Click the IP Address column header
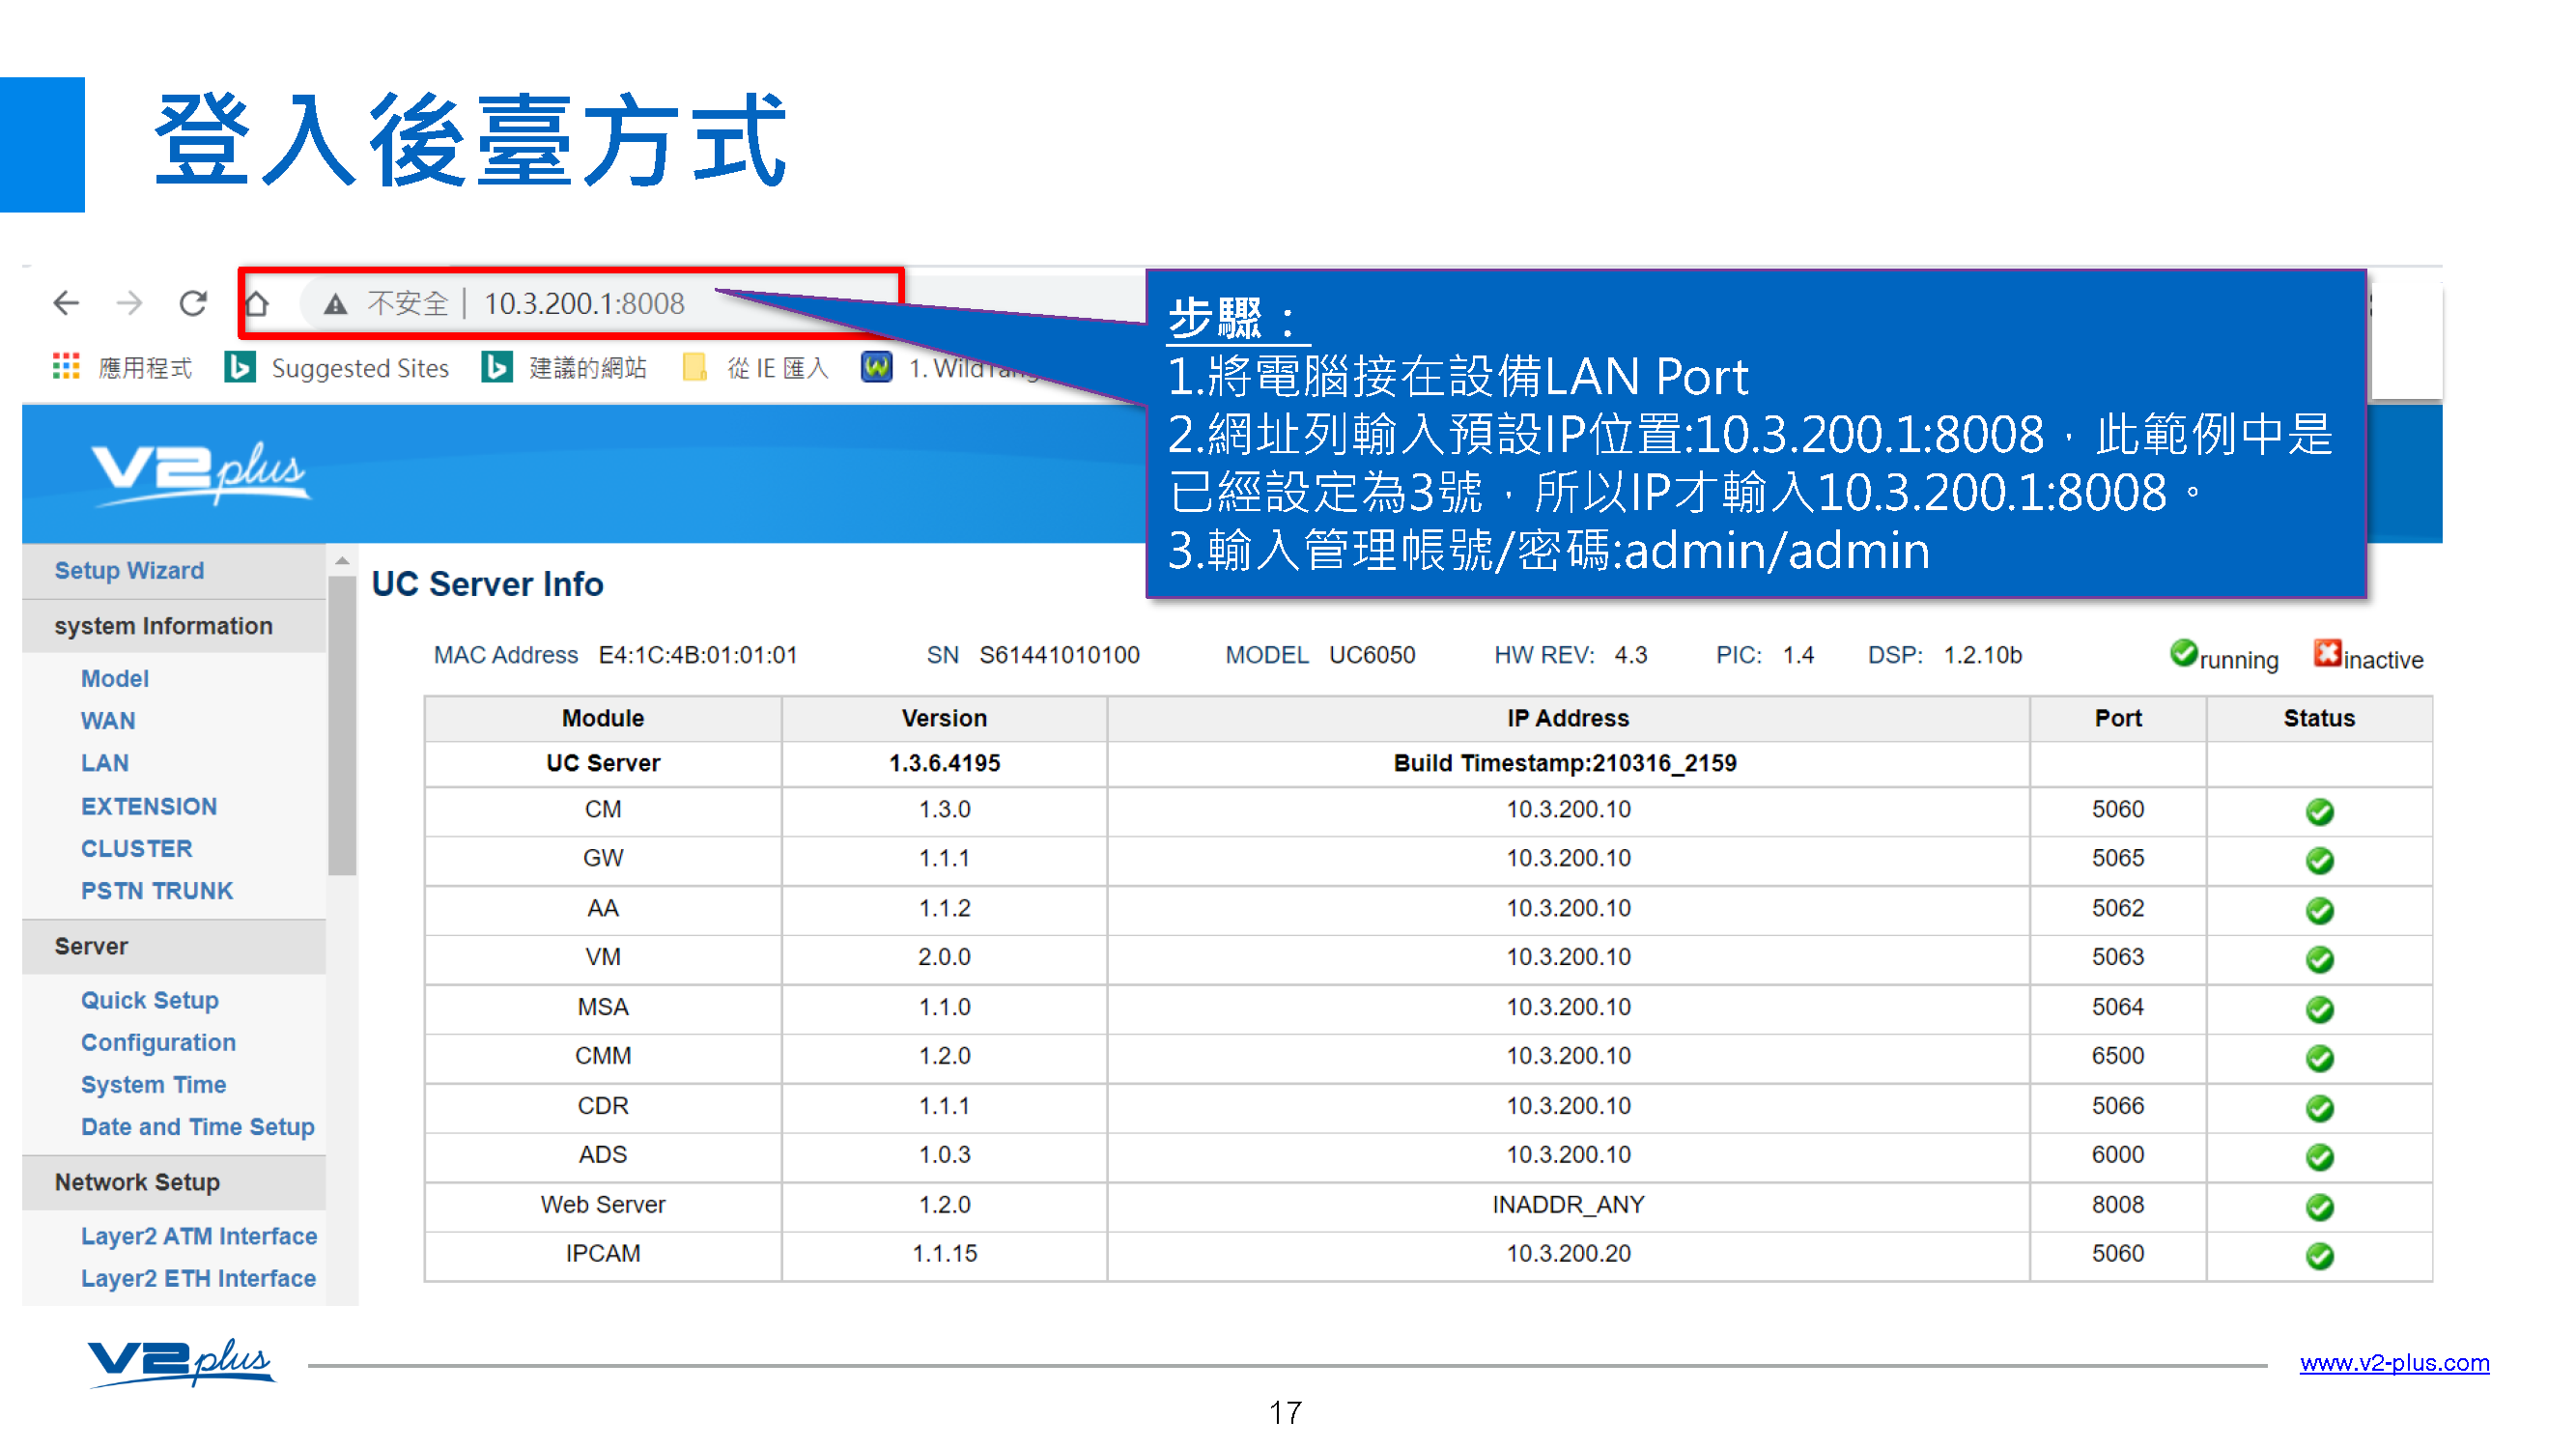Image resolution: width=2576 pixels, height=1449 pixels. click(1568, 718)
